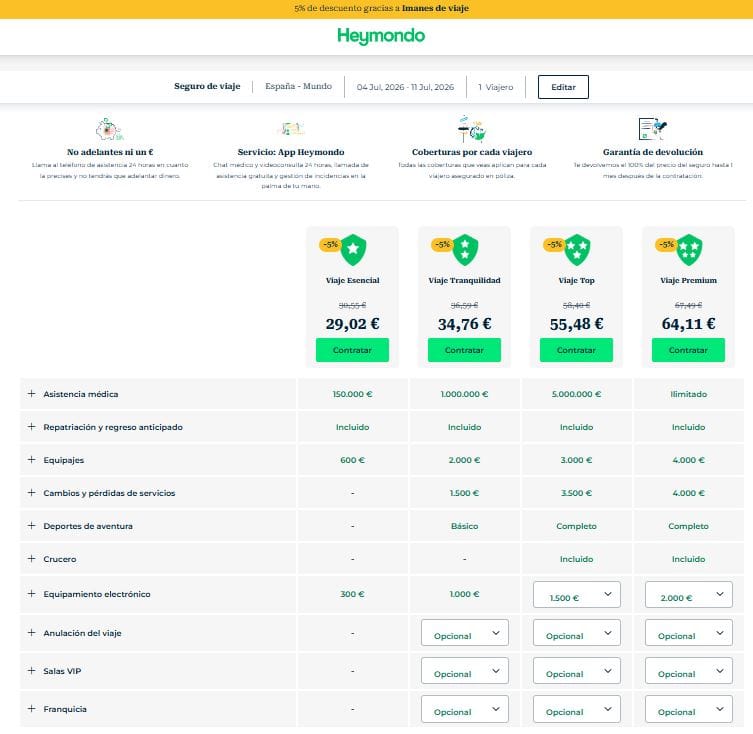Image resolution: width=753 pixels, height=734 pixels.
Task: Click Contratar for Viaje Tranquilidad
Action: 464,350
